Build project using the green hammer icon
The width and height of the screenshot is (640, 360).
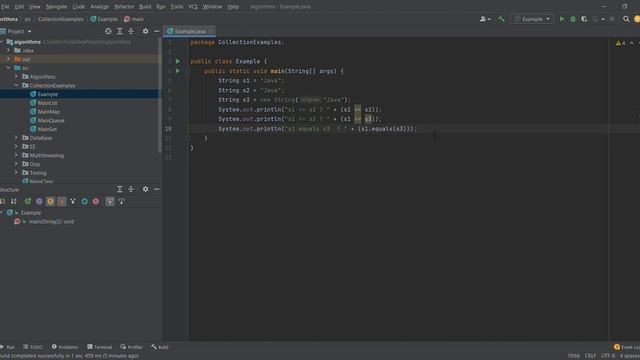(501, 19)
